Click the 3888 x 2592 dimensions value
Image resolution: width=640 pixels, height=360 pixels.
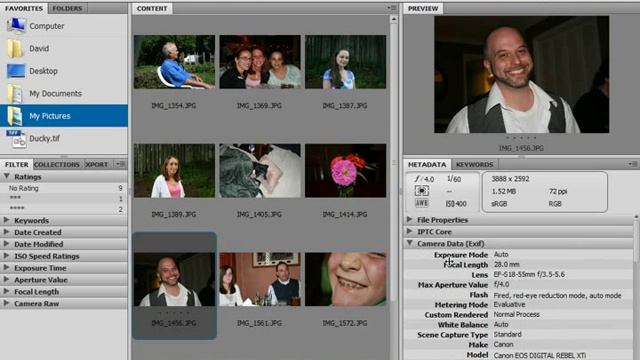[x=510, y=179]
